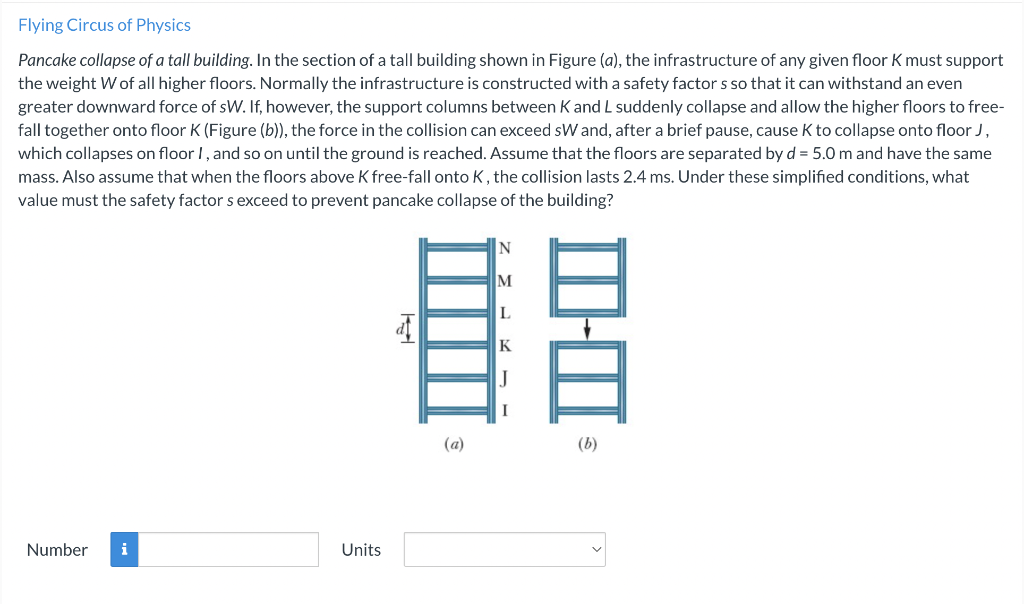Open the Units dropdown menu
The image size is (1024, 604).
pyautogui.click(x=504, y=549)
